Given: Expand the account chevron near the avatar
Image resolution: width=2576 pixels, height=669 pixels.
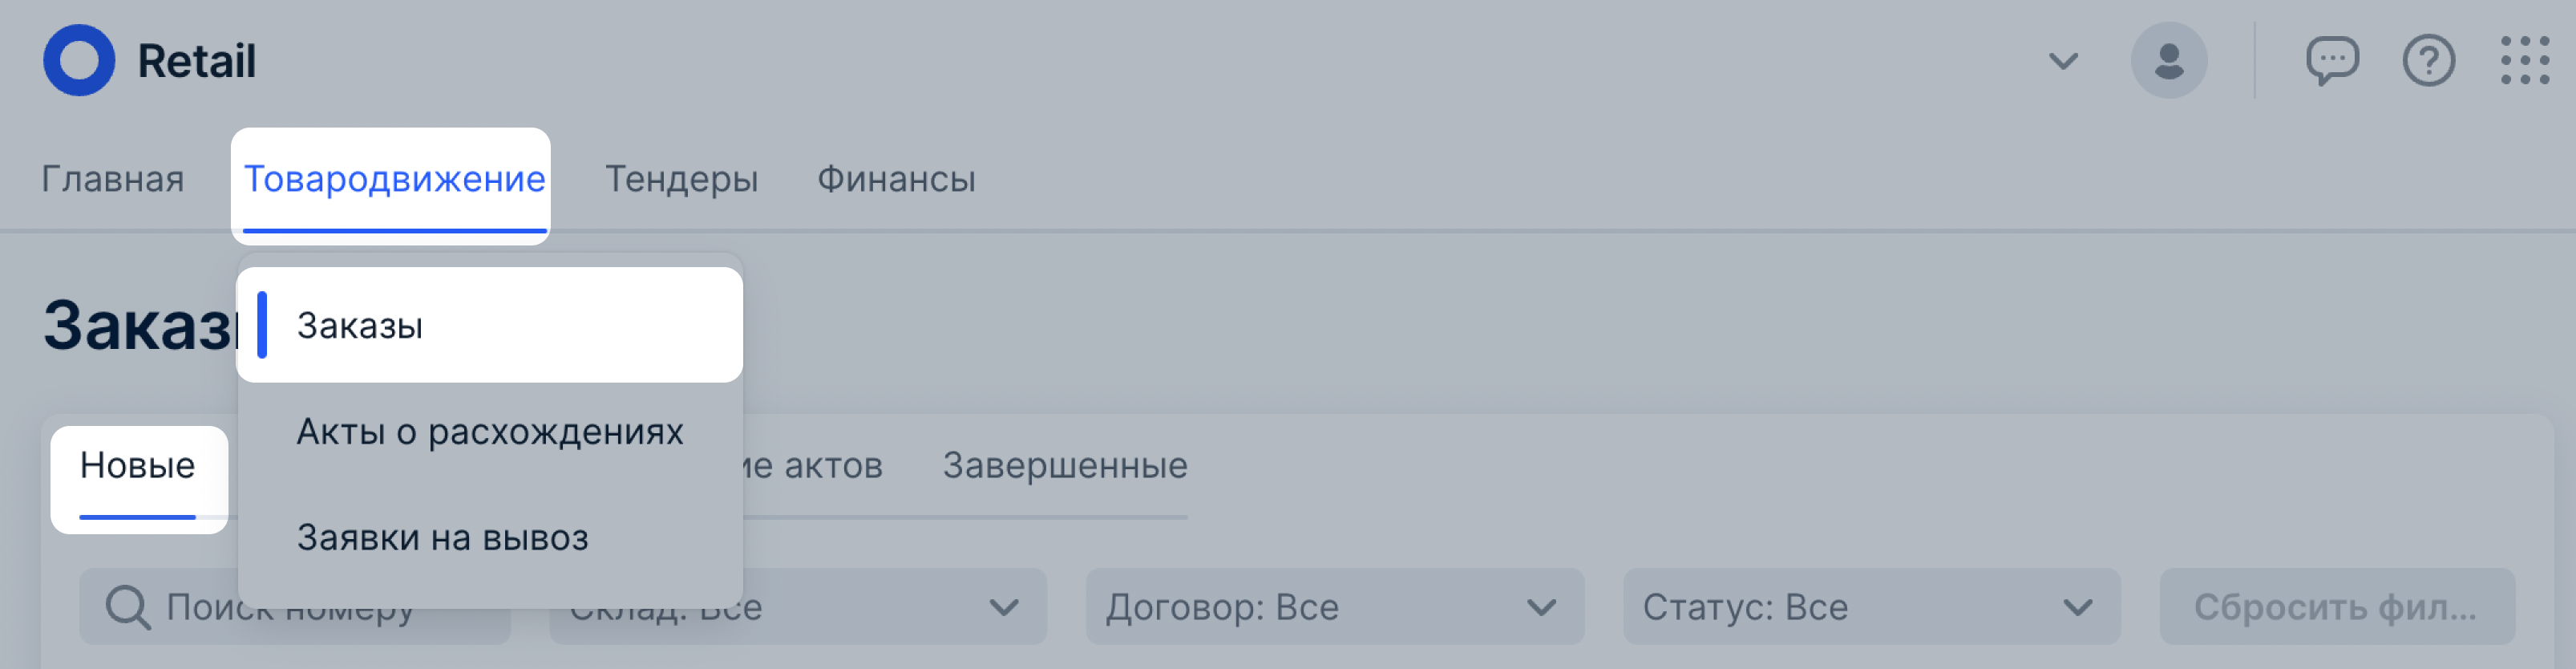Looking at the screenshot, I should (x=2063, y=61).
